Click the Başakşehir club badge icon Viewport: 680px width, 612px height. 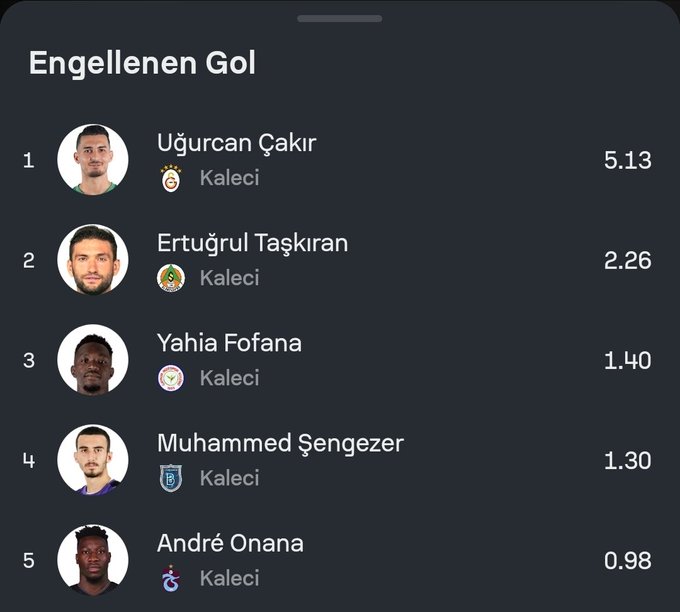click(171, 478)
